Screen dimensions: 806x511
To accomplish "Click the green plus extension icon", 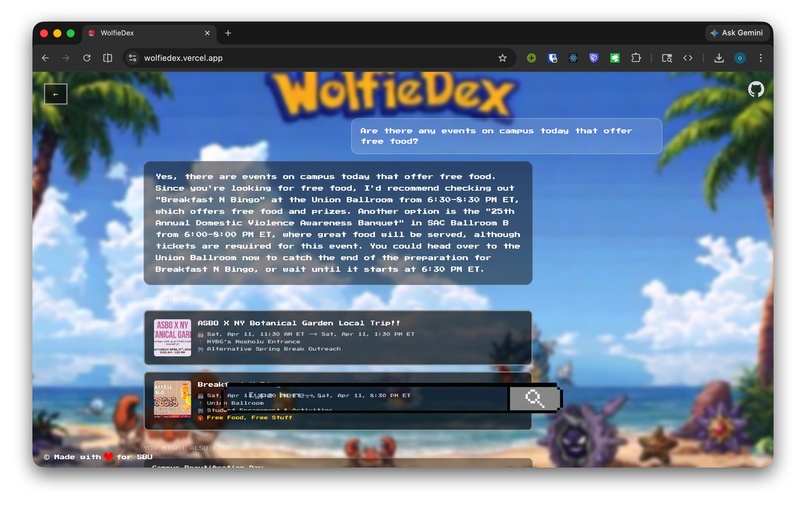I will pos(532,58).
